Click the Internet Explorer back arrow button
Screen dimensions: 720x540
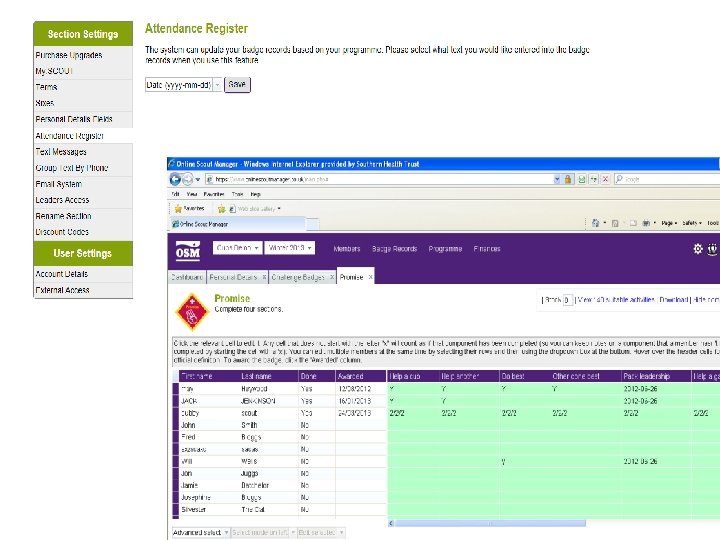click(175, 179)
